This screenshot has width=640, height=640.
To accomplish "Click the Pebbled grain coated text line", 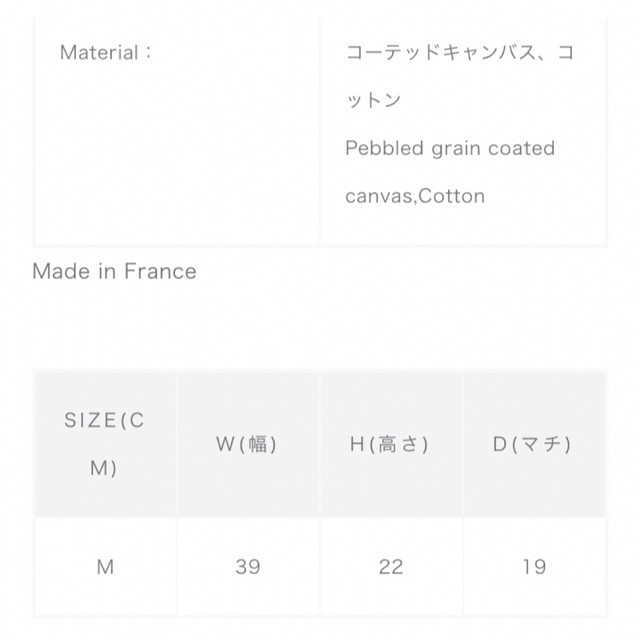I will pos(450,148).
